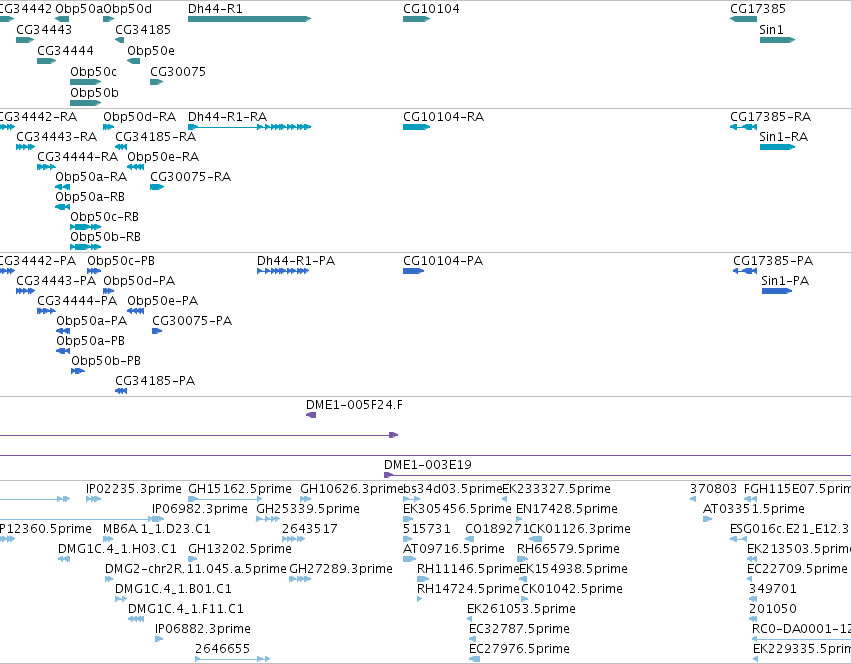Click the Obp50b-RB transcript label

click(105, 237)
